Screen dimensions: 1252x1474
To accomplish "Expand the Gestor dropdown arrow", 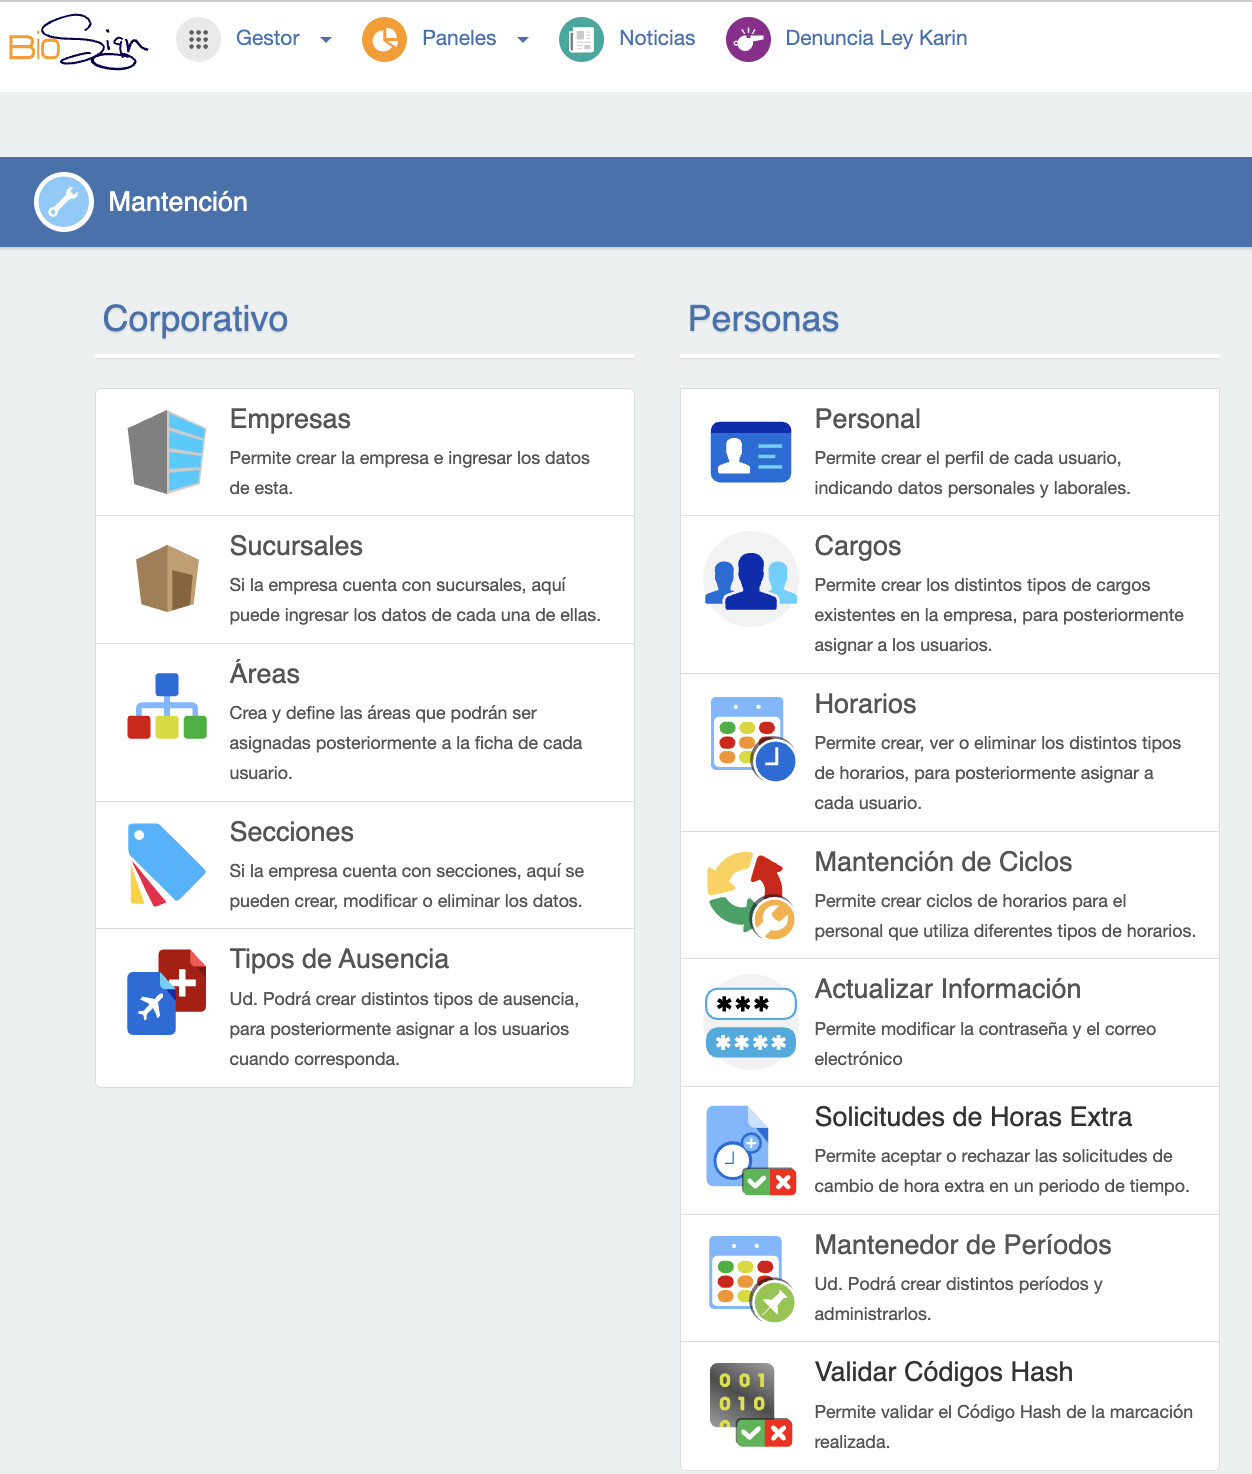I will click(326, 40).
